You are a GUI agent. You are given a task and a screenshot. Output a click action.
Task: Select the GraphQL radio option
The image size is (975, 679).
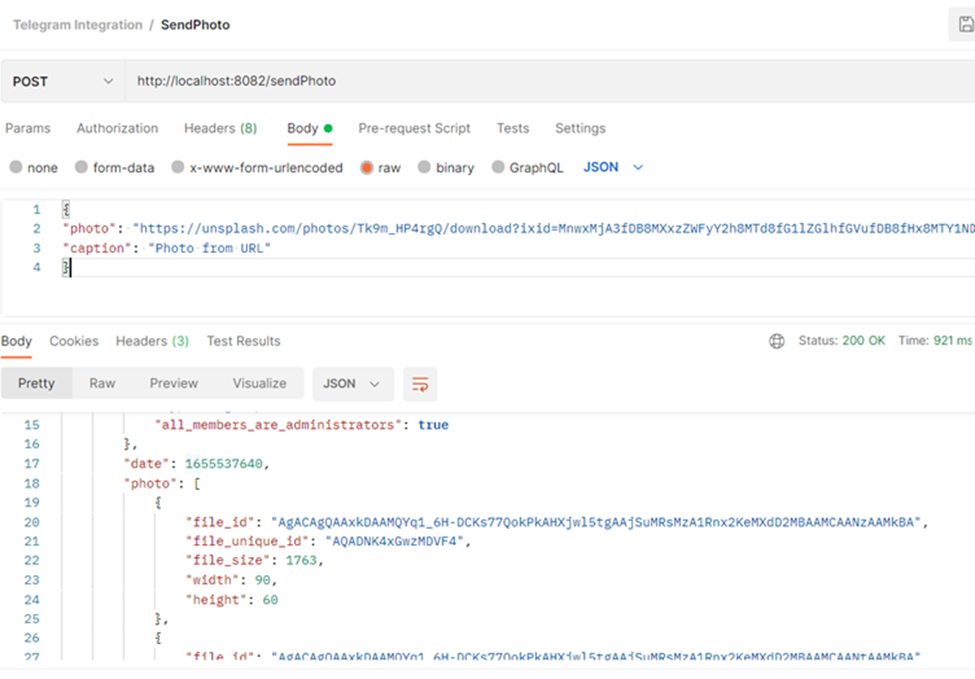pos(499,168)
